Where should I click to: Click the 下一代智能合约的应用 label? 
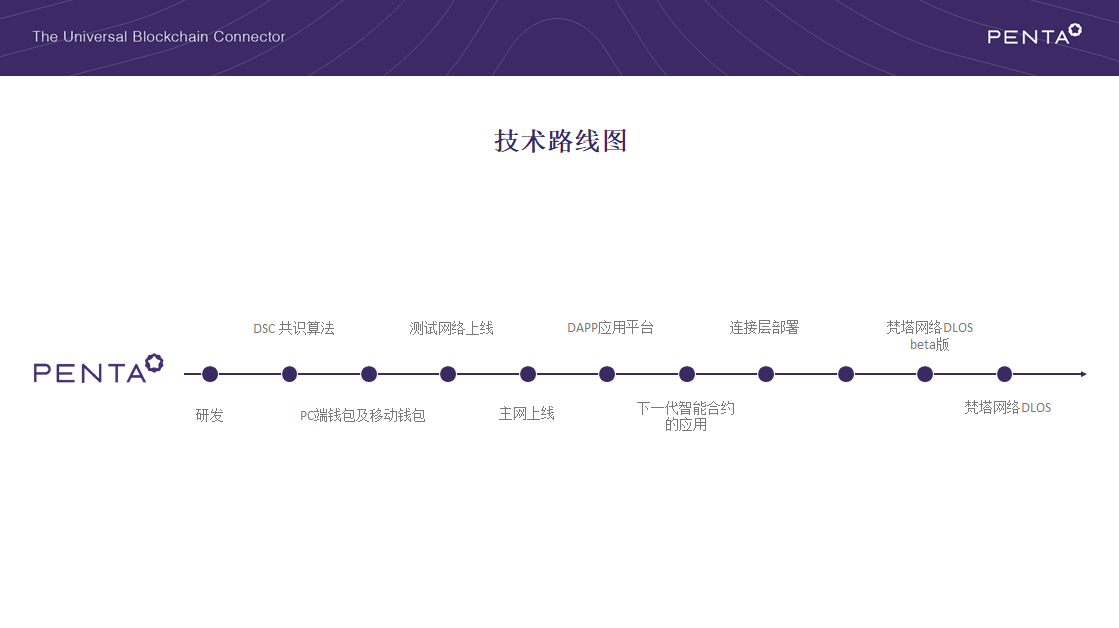[686, 416]
